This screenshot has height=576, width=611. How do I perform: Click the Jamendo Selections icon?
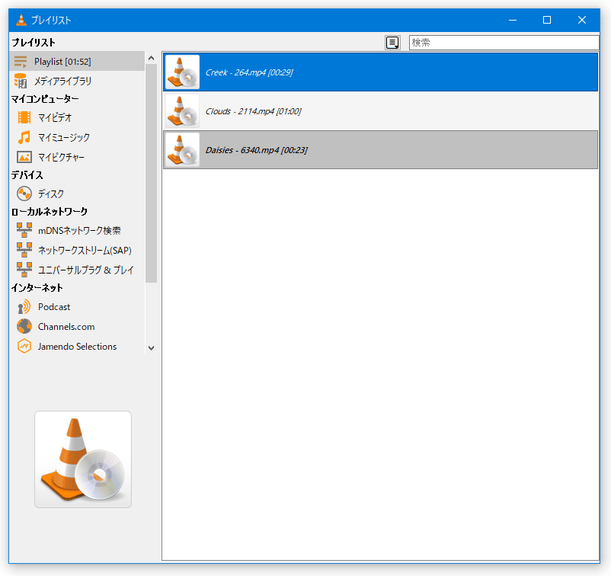[25, 346]
